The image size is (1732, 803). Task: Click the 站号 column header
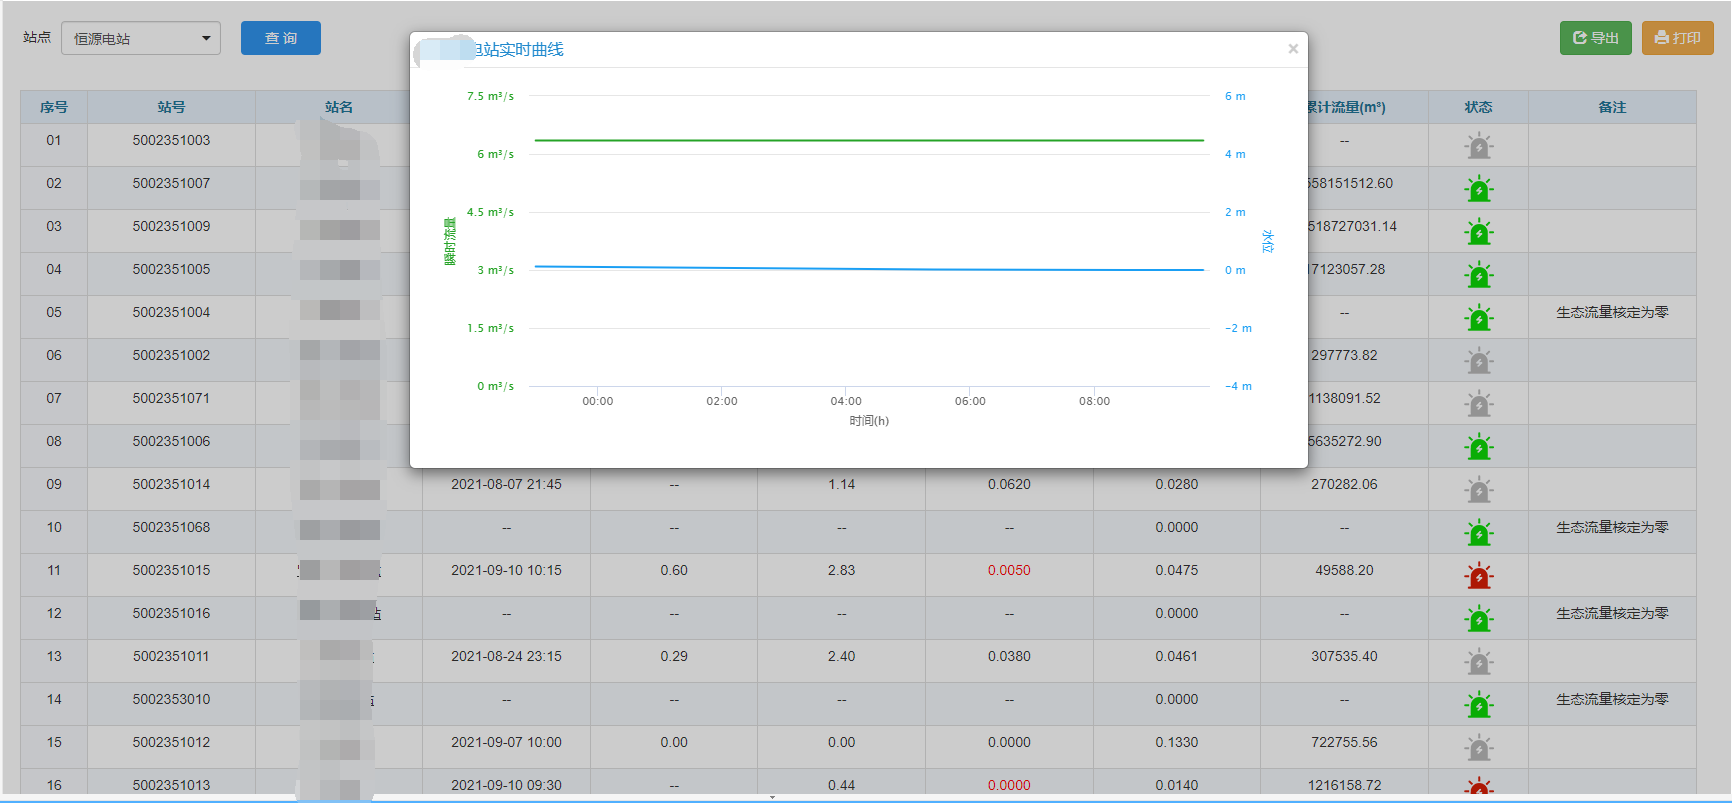171,107
